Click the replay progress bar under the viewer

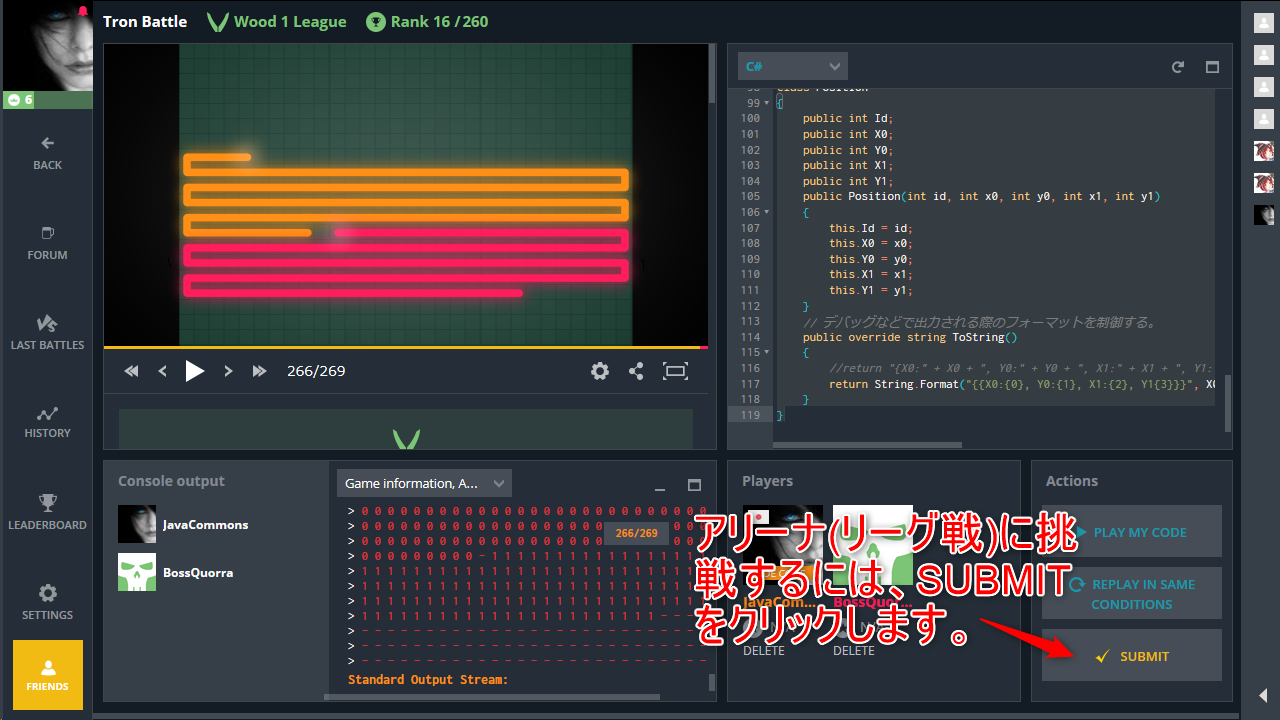405,347
